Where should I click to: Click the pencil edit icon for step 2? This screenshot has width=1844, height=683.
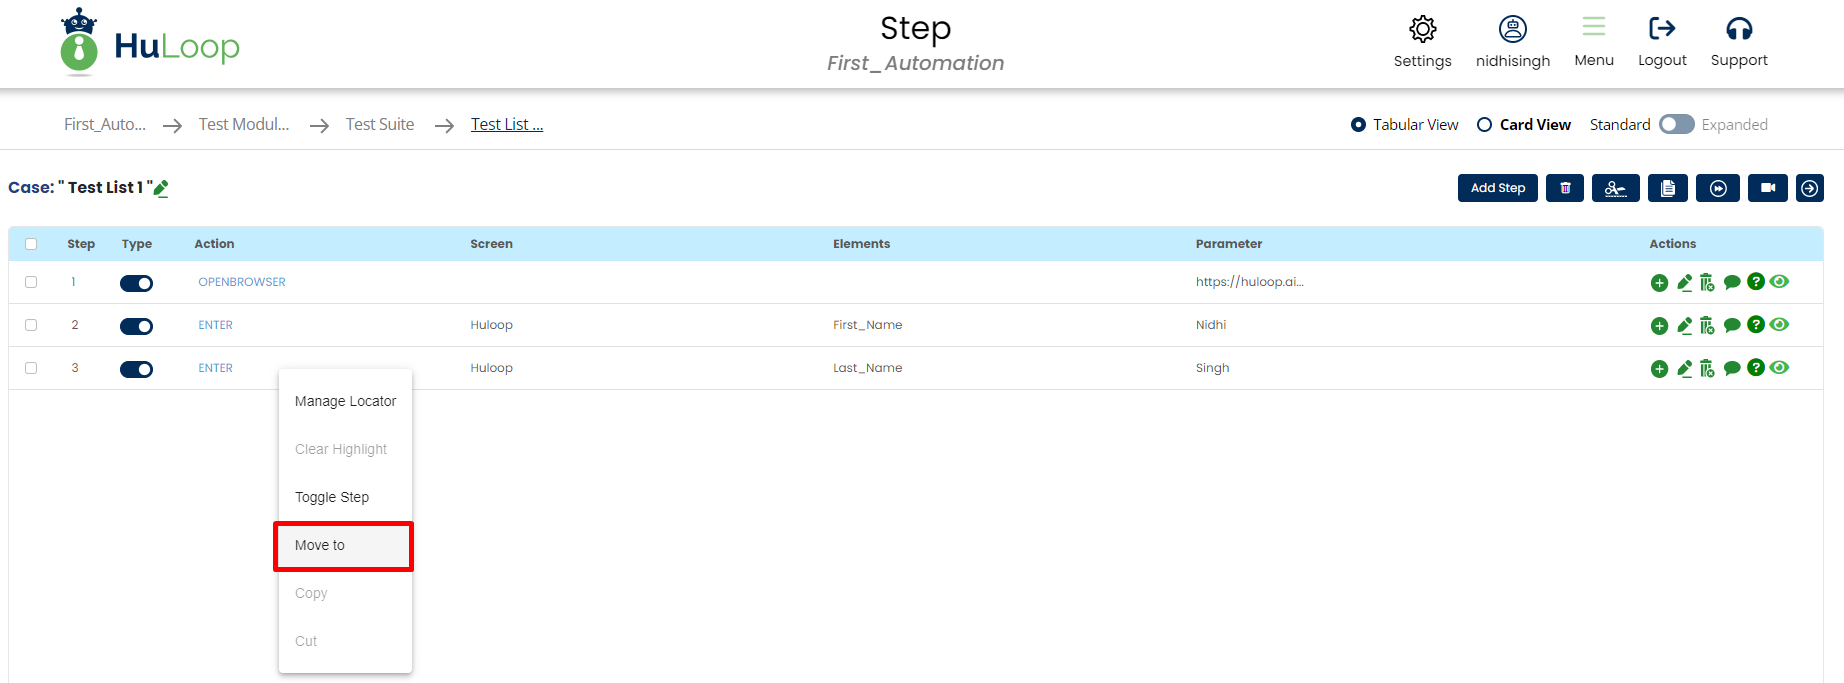1684,326
